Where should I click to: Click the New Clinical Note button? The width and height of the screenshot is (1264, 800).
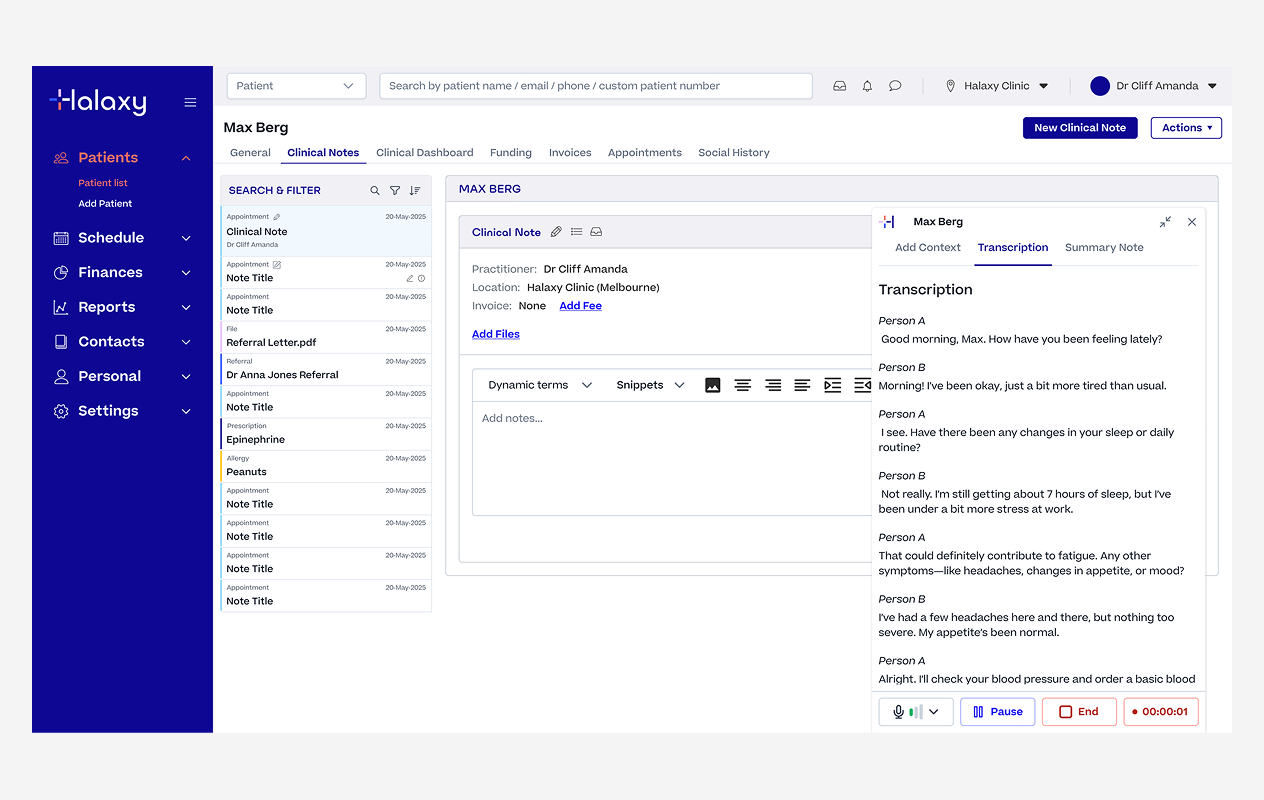point(1080,128)
